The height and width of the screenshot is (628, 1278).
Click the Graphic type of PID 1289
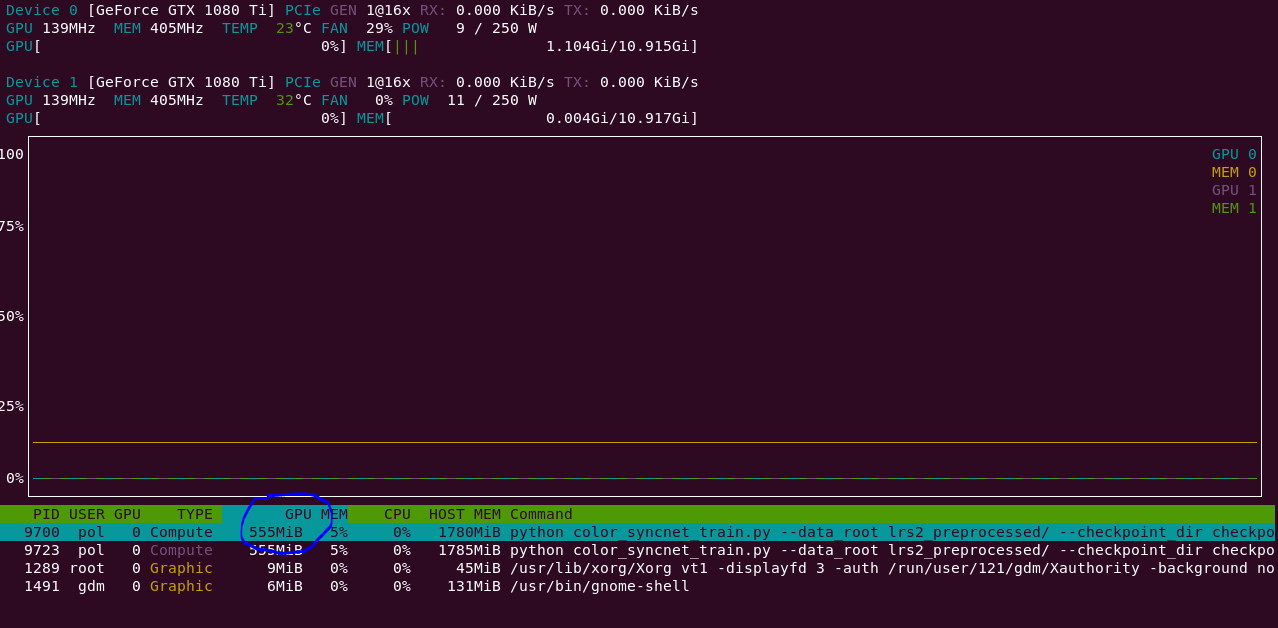[181, 568]
